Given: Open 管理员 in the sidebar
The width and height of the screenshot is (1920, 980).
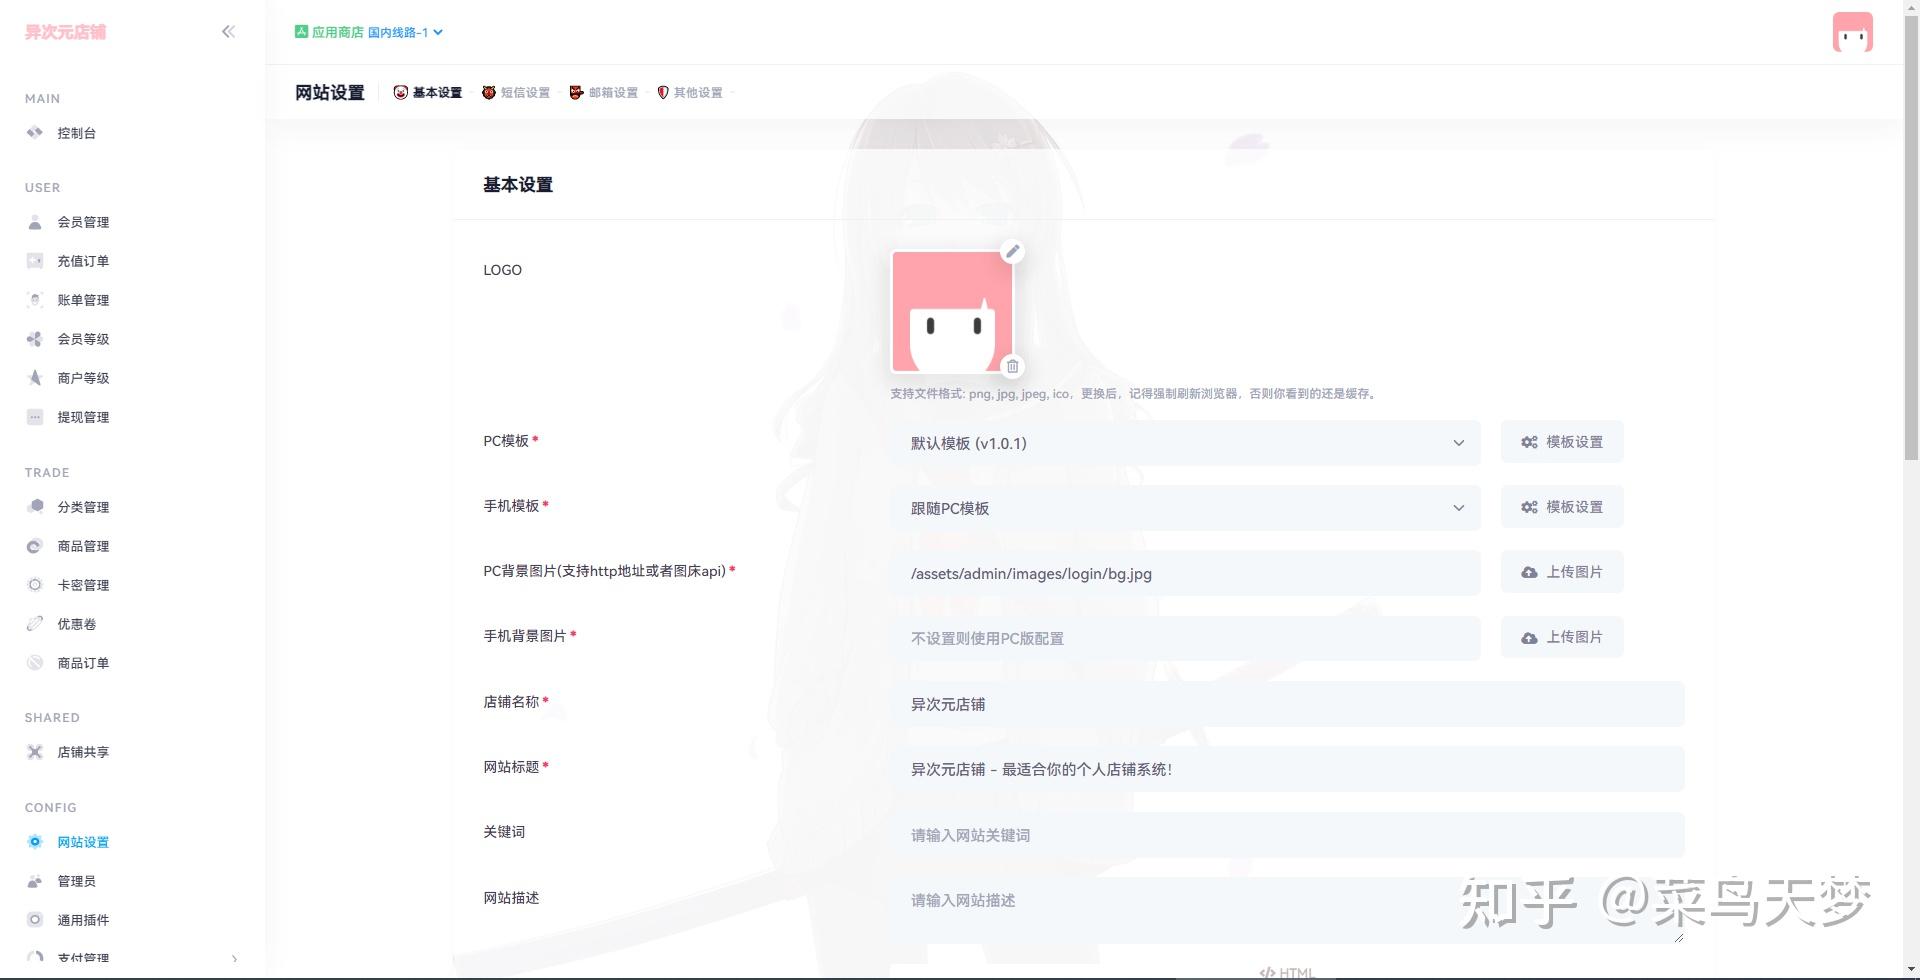Looking at the screenshot, I should click(x=76, y=881).
